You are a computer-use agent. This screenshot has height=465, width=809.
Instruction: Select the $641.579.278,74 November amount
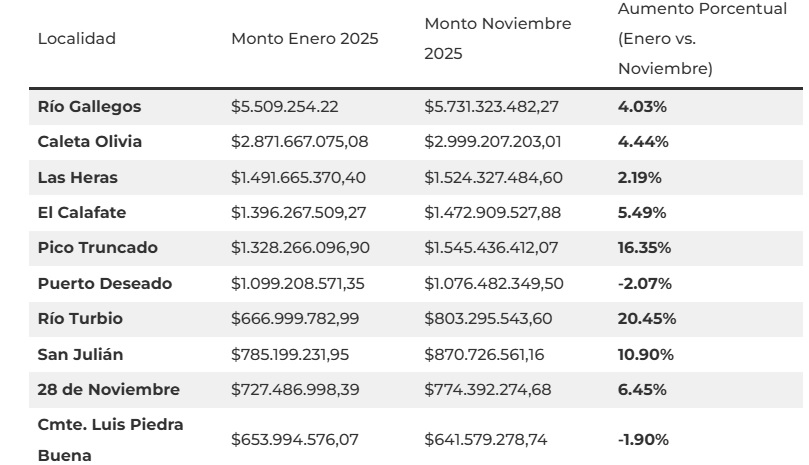tap(492, 439)
